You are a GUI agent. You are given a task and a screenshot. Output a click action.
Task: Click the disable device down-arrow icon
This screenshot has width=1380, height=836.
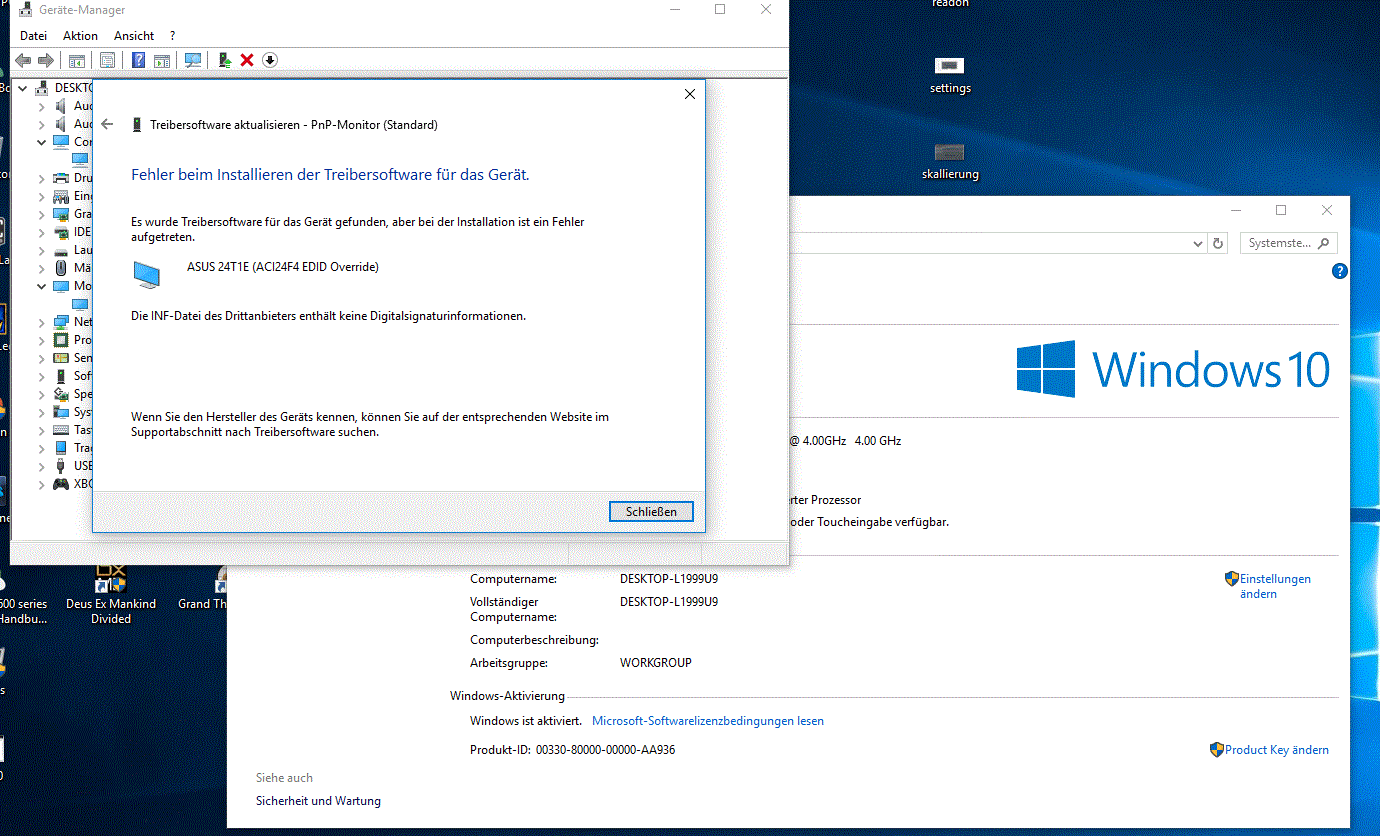(x=269, y=60)
